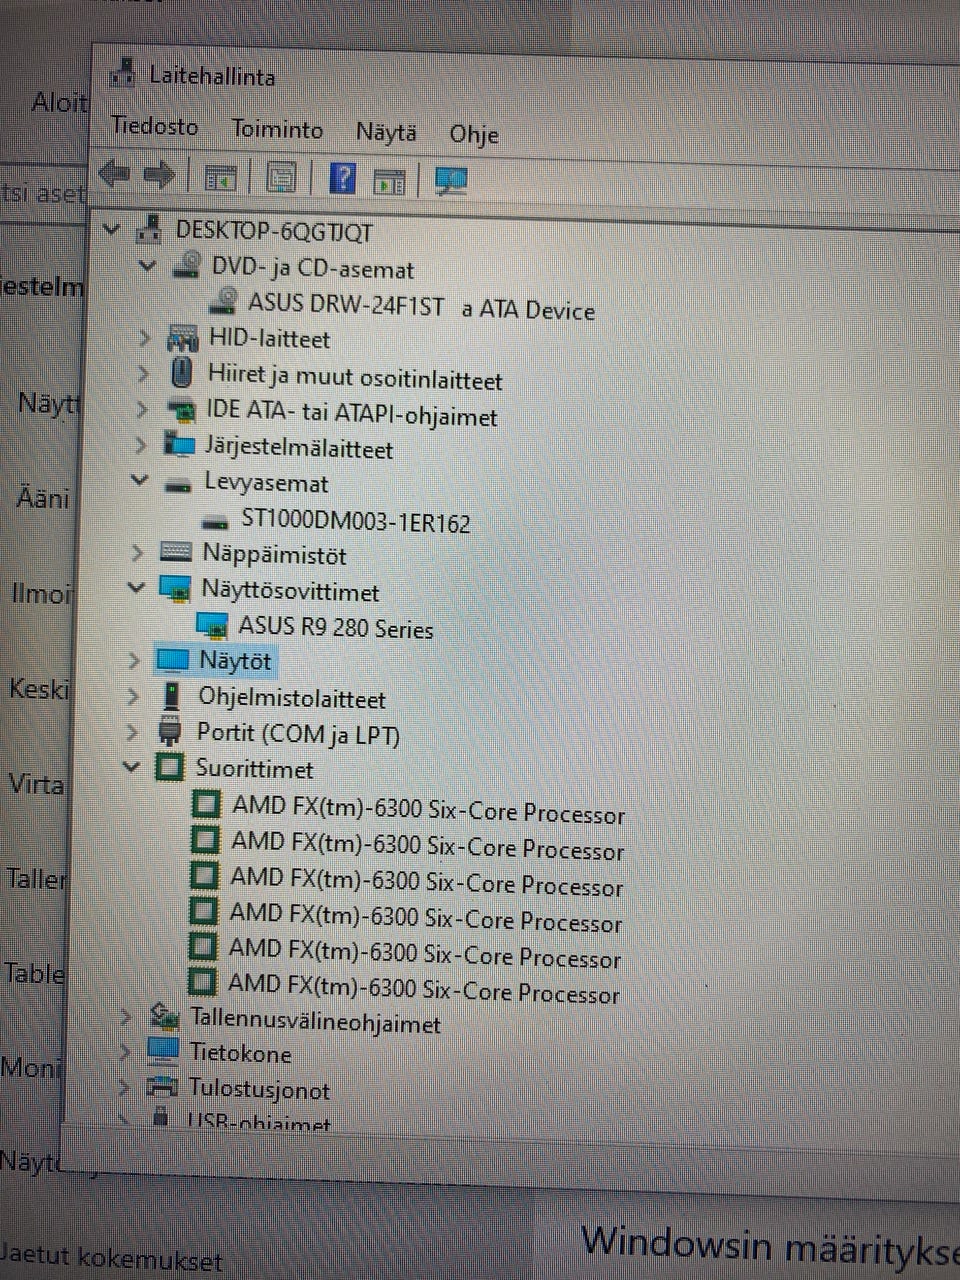Open the Tiedosto menu
The height and width of the screenshot is (1280, 960).
154,127
